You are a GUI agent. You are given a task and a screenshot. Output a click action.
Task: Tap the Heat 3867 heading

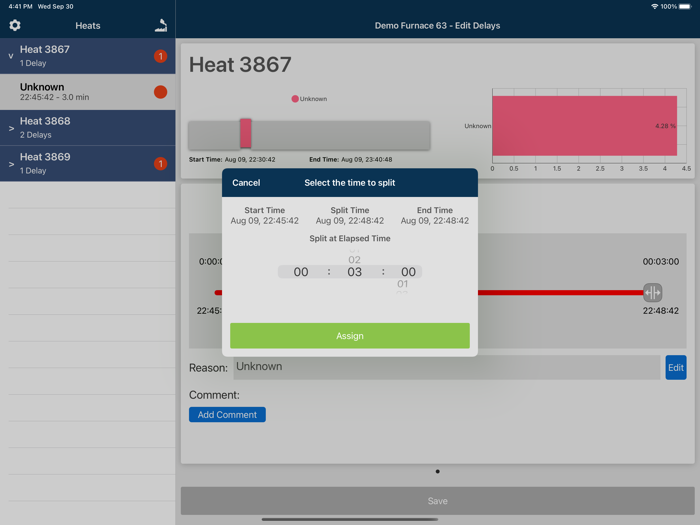240,65
